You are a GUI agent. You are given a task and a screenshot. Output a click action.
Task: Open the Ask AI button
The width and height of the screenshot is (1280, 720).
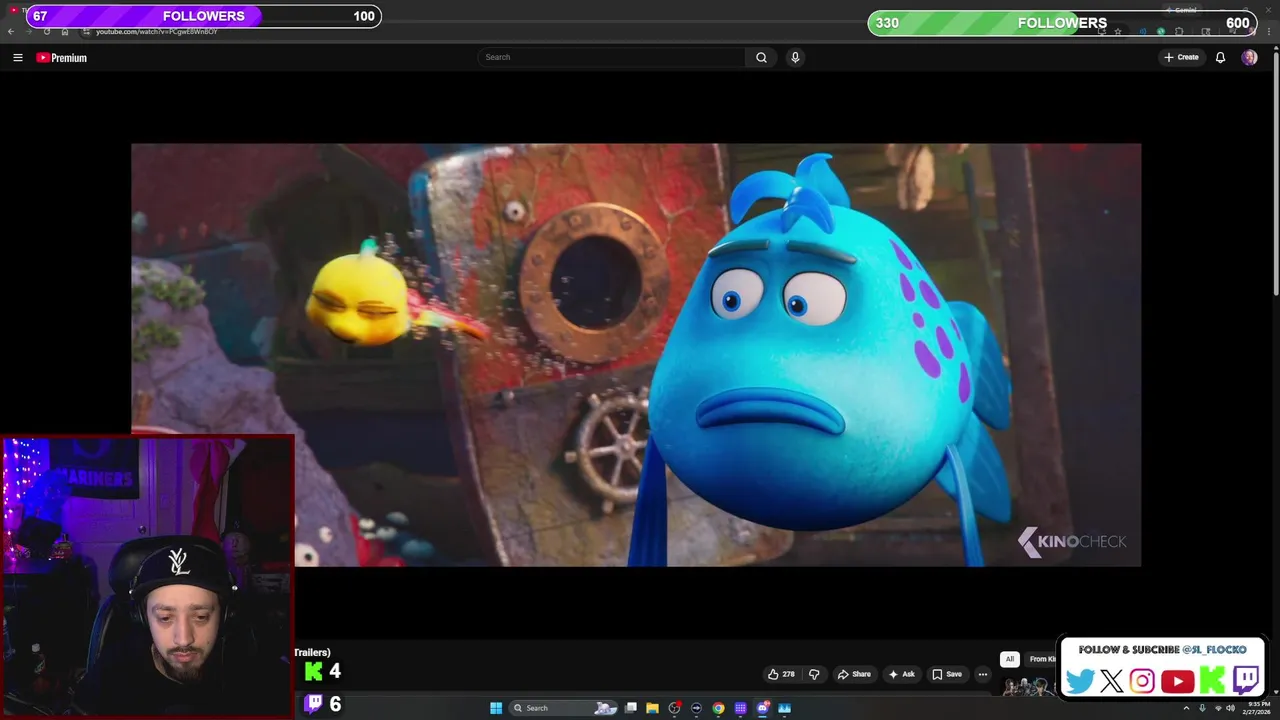coord(901,674)
